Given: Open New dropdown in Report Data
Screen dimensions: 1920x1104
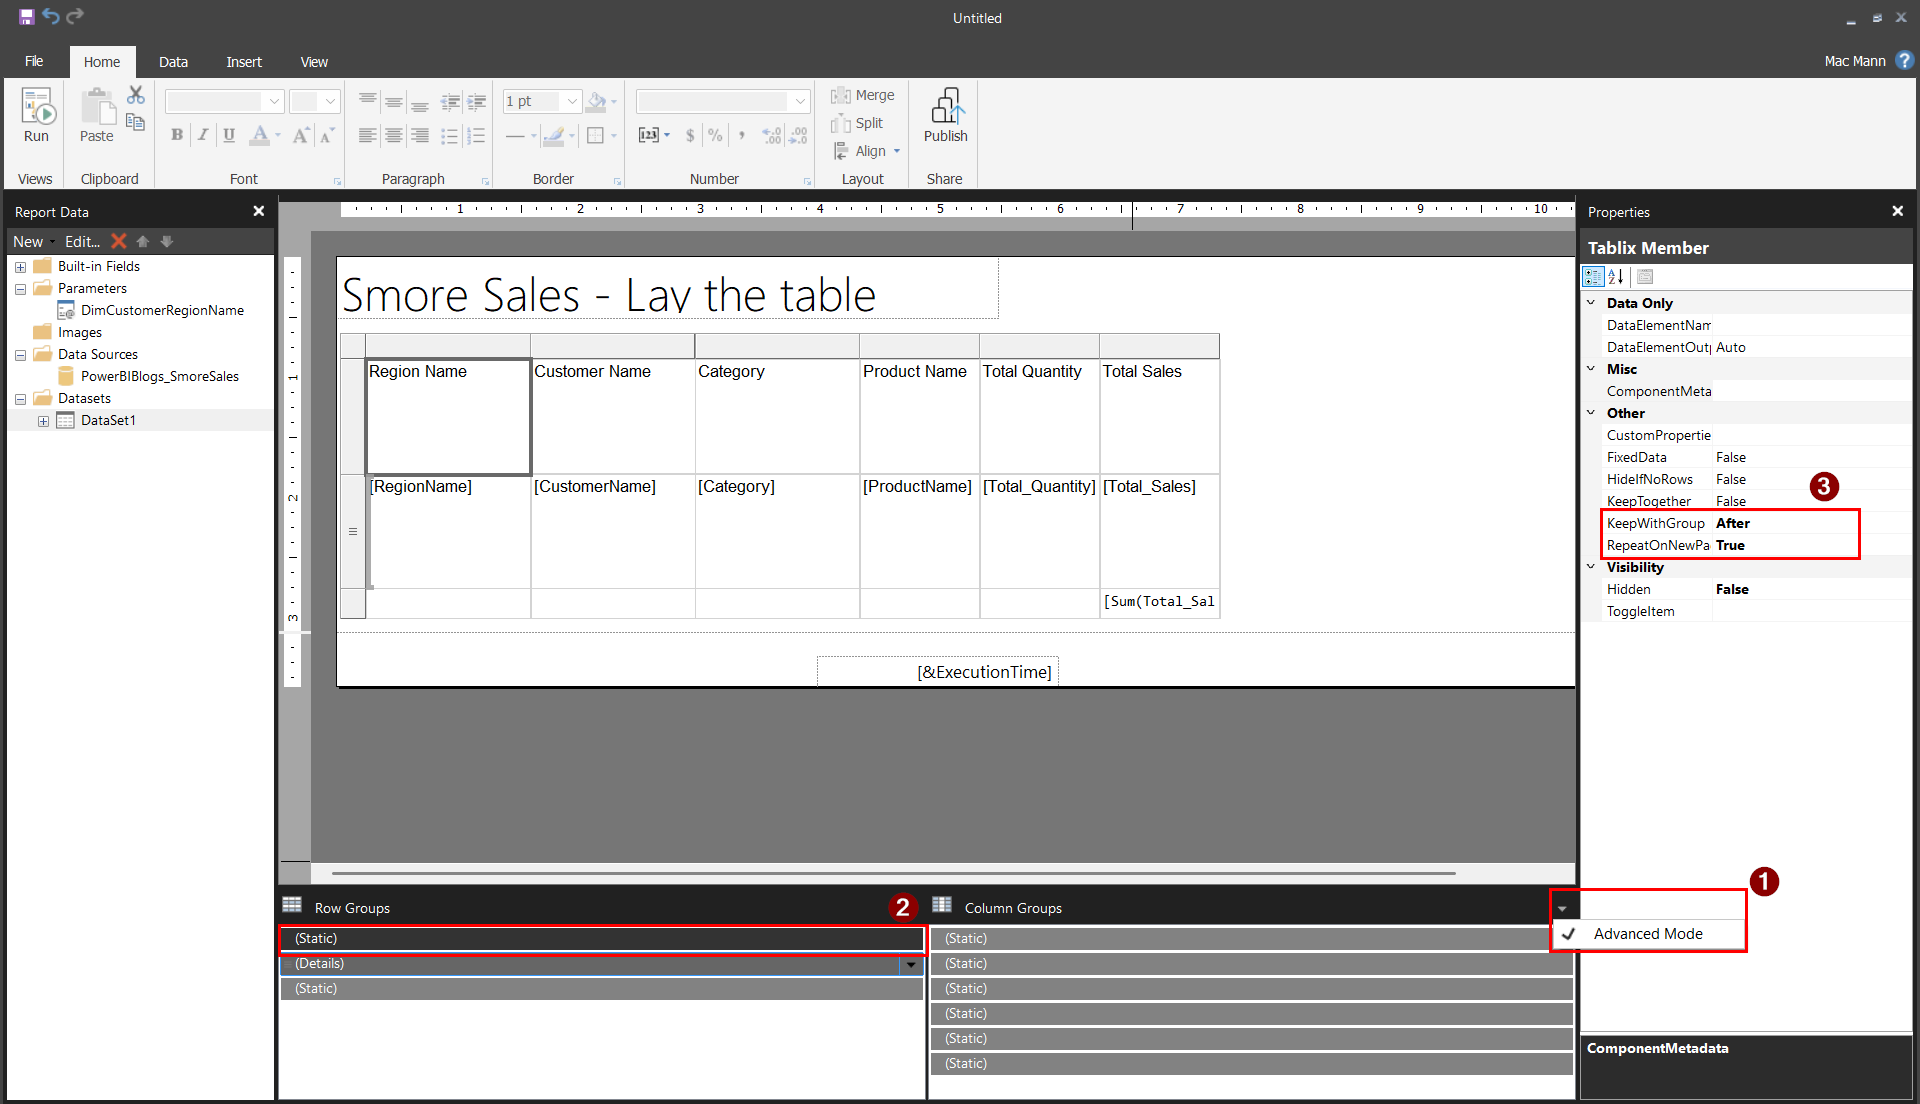Looking at the screenshot, I should coord(34,241).
